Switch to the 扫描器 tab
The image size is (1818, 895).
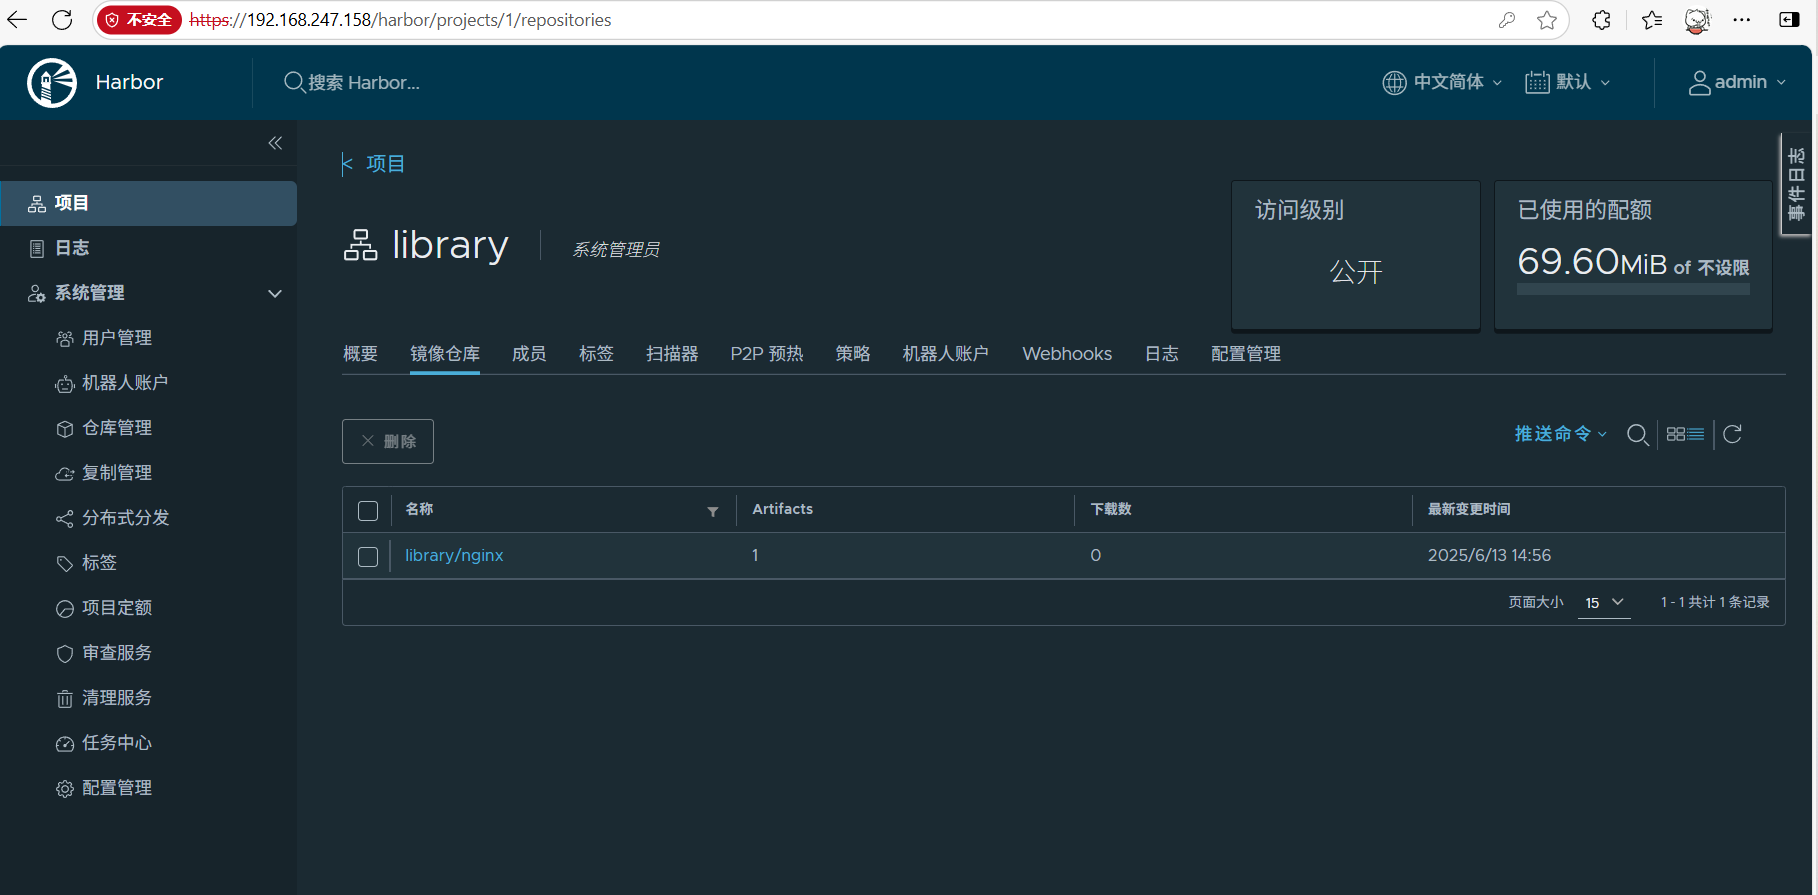(672, 354)
